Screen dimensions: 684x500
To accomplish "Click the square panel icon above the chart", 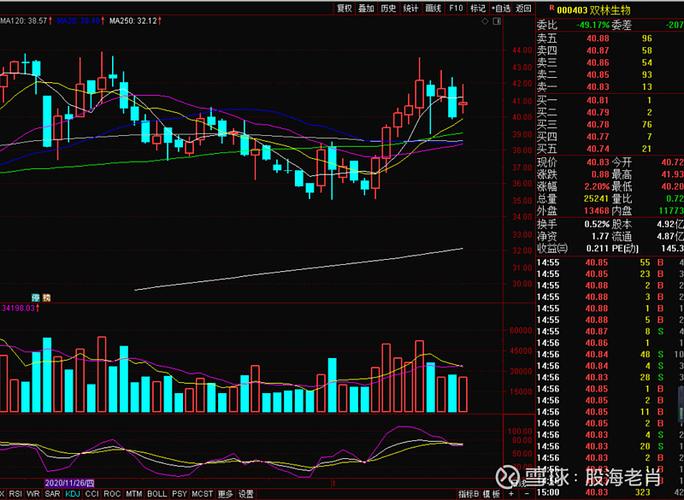I will pos(496,21).
